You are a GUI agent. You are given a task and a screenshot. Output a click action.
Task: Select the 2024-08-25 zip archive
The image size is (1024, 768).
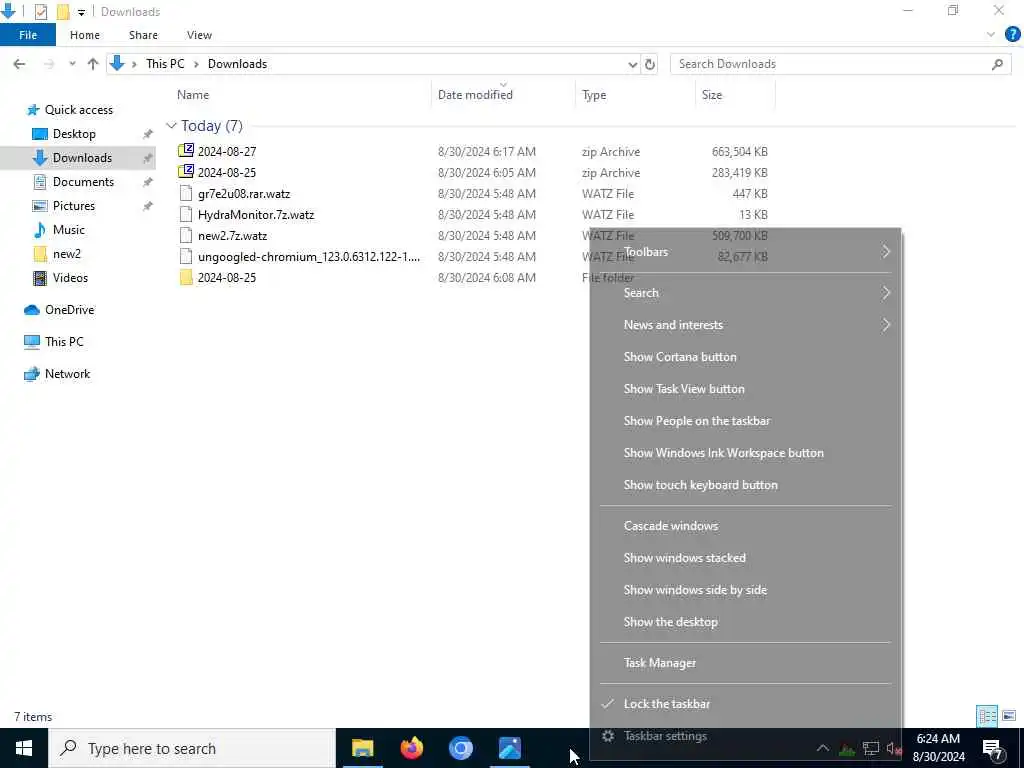(x=227, y=172)
